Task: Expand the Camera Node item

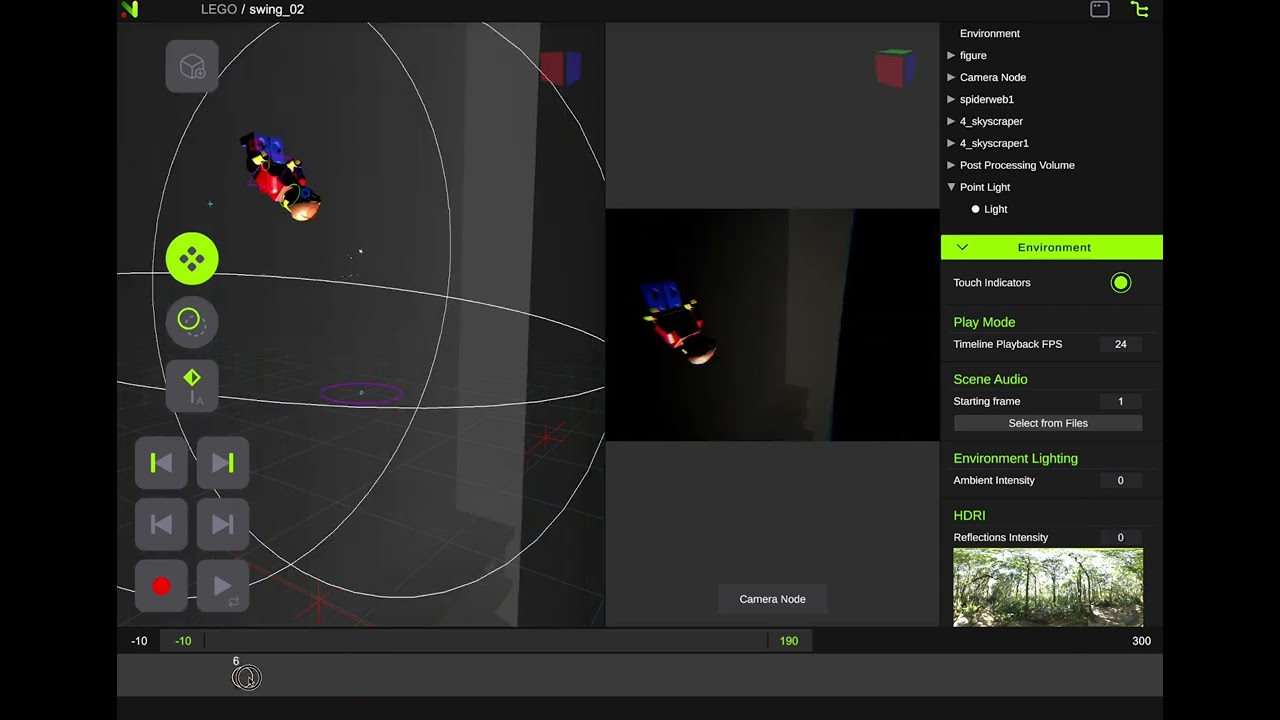Action: (x=951, y=77)
